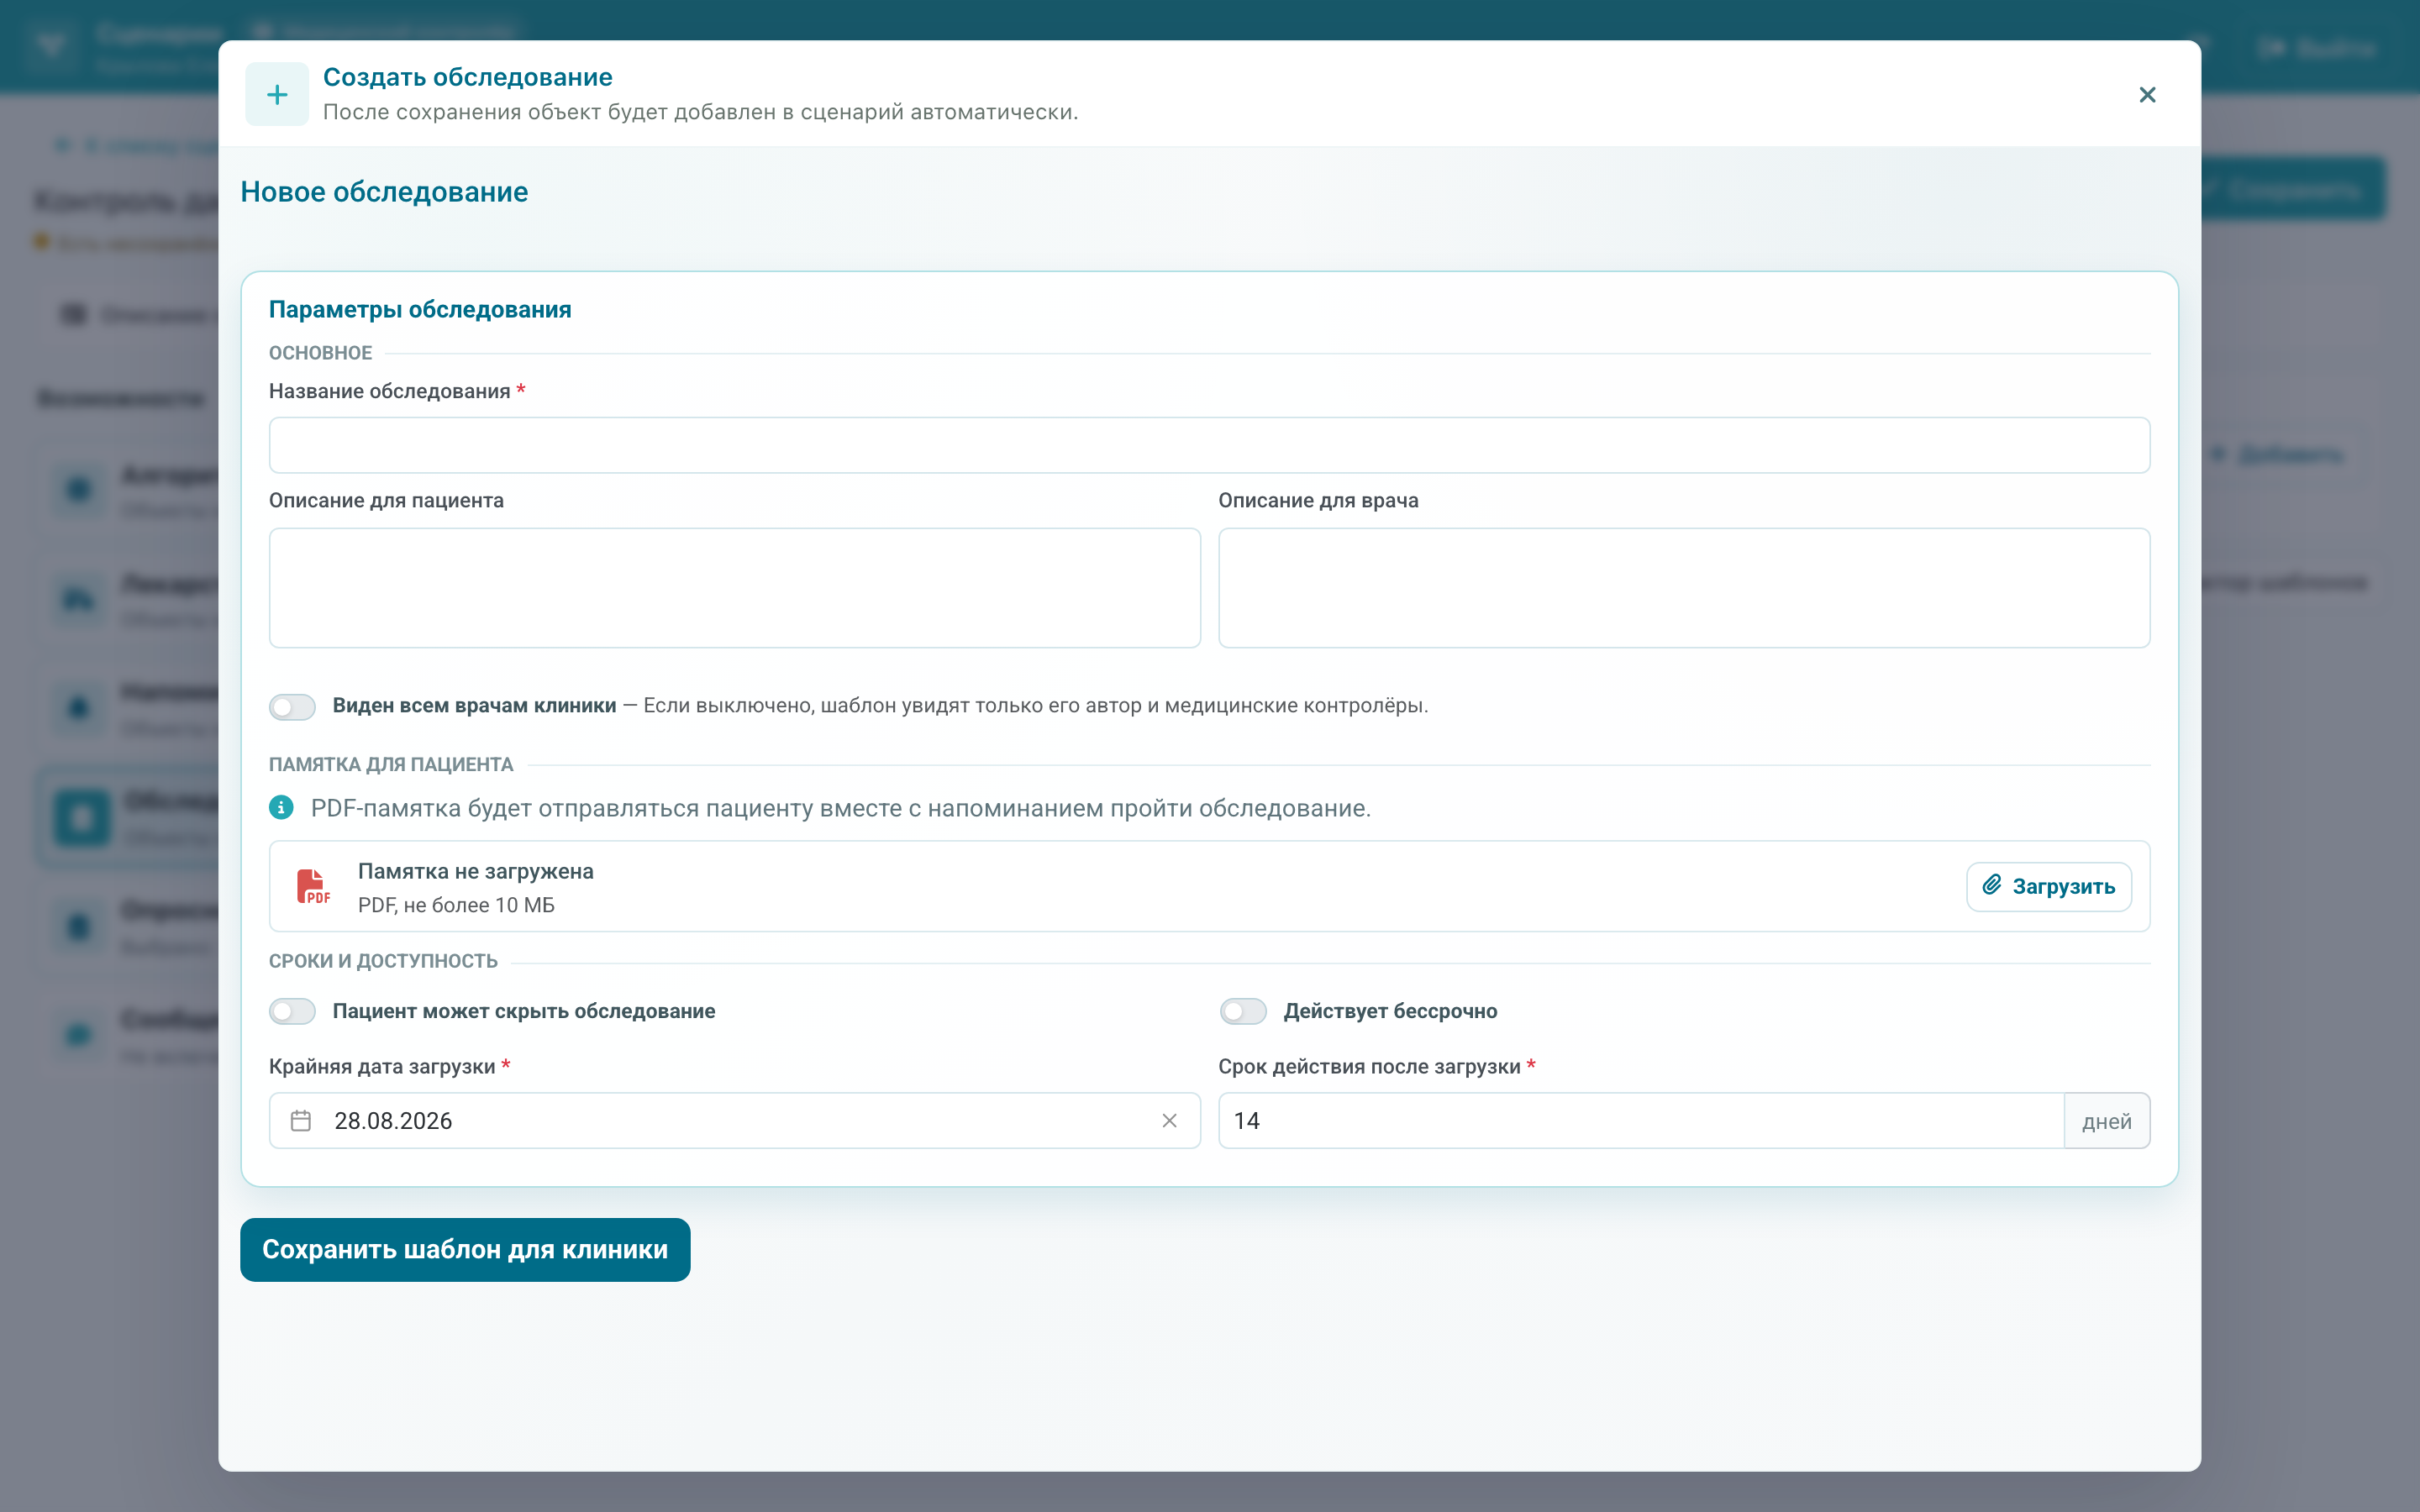Click the Новое обследование heading
The width and height of the screenshot is (2420, 1512).
click(384, 192)
